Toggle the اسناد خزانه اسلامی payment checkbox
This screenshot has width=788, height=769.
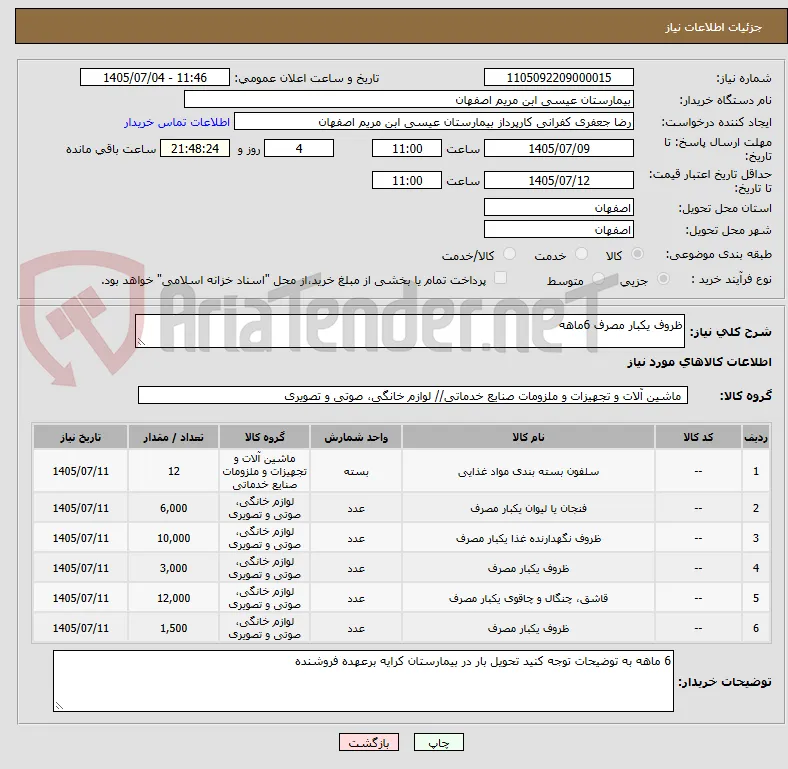point(501,278)
